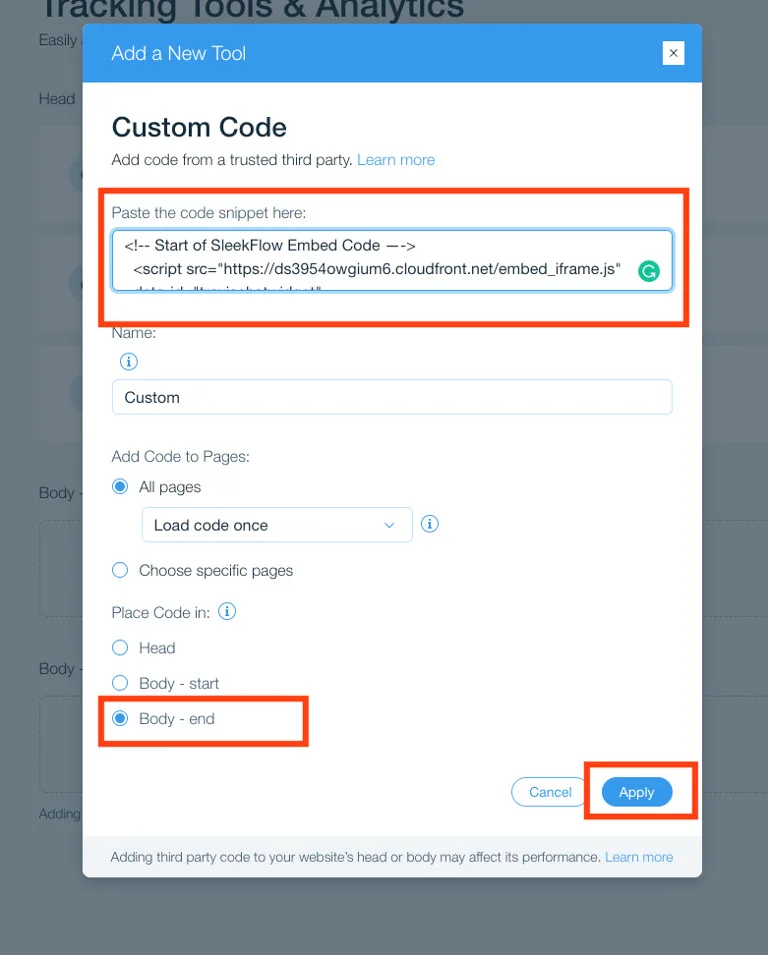Select Body - start placement option
The width and height of the screenshot is (768, 955).
tap(120, 683)
